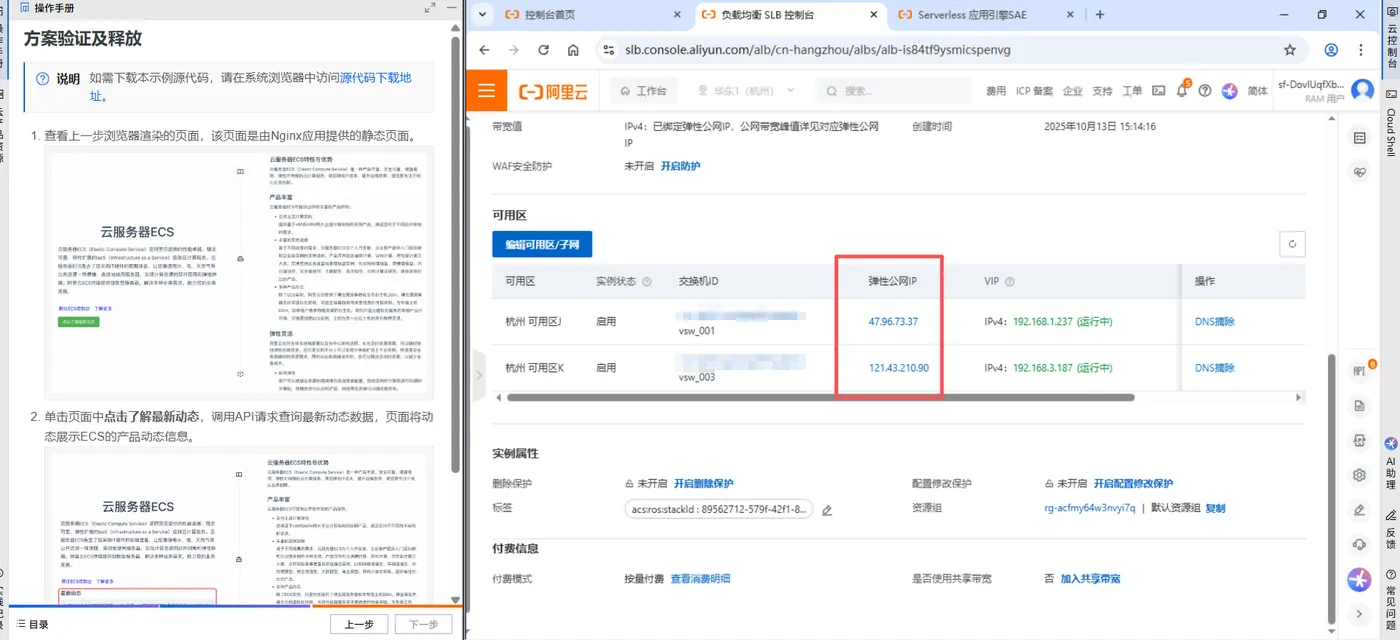Expand the right rail with the chevron
The width and height of the screenshot is (1400, 640).
coord(1359,613)
